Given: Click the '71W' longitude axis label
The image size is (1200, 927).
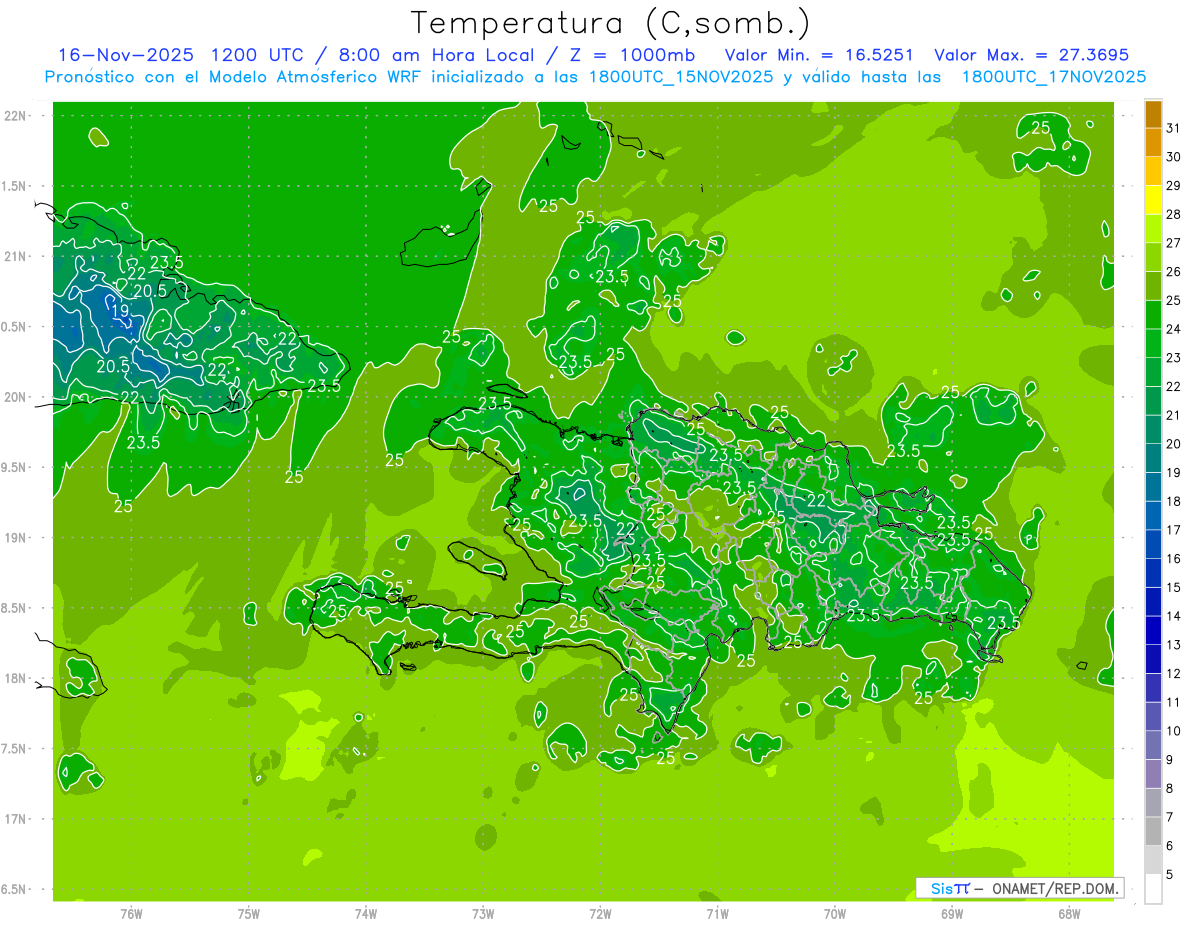Looking at the screenshot, I should (x=717, y=913).
